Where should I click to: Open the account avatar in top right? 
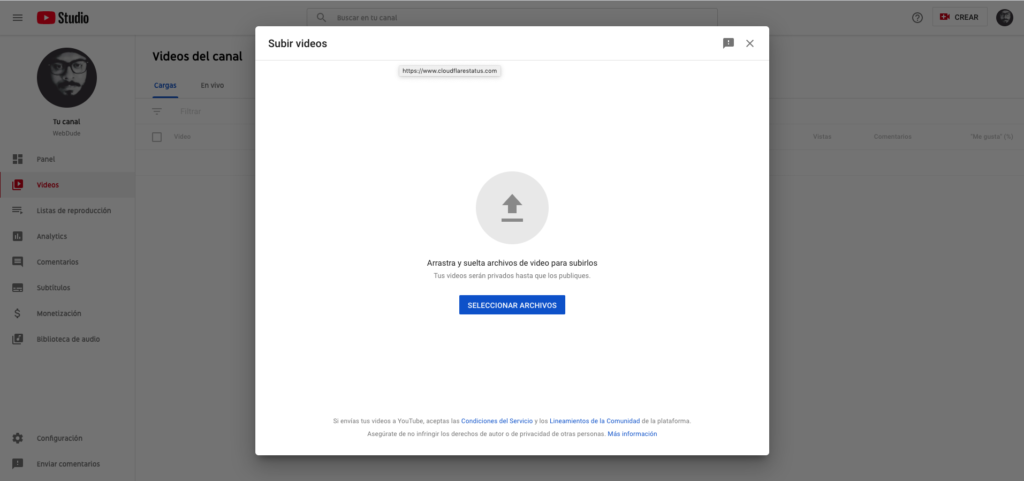click(x=1004, y=18)
